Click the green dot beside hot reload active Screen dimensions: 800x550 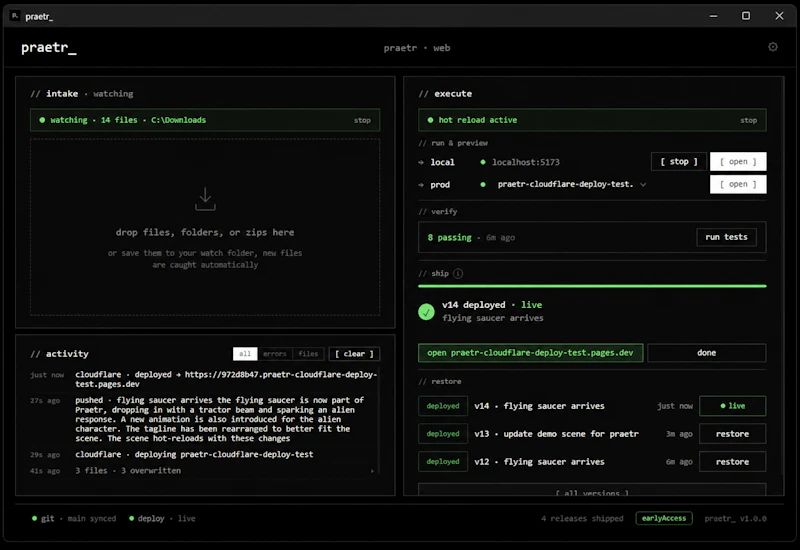(430, 120)
